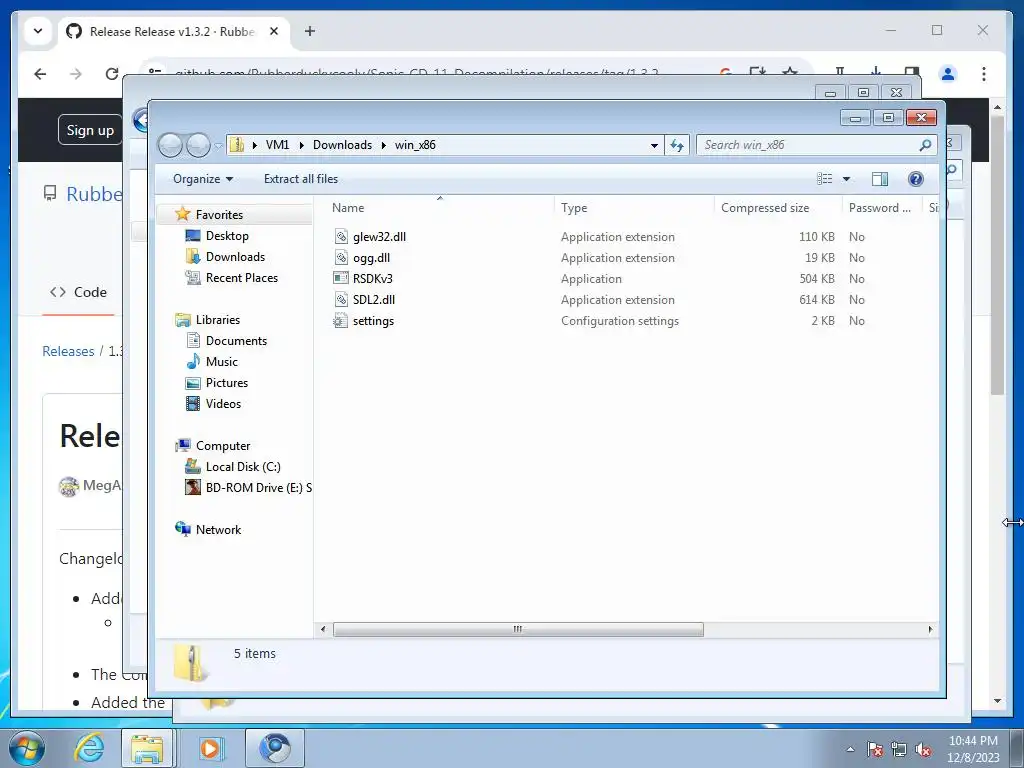Click the horizontal scrollbar thumb in file list
Image resolution: width=1024 pixels, height=768 pixels.
(x=518, y=630)
